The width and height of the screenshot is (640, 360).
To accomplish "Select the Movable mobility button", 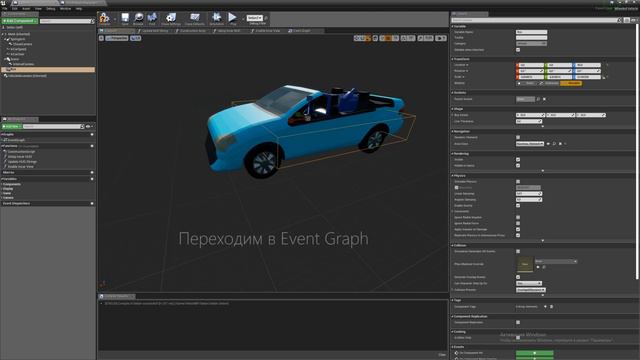I will [x=571, y=83].
